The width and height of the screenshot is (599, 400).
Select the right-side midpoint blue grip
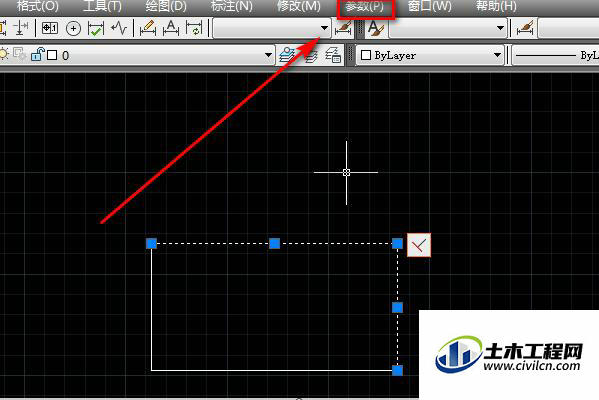[397, 307]
